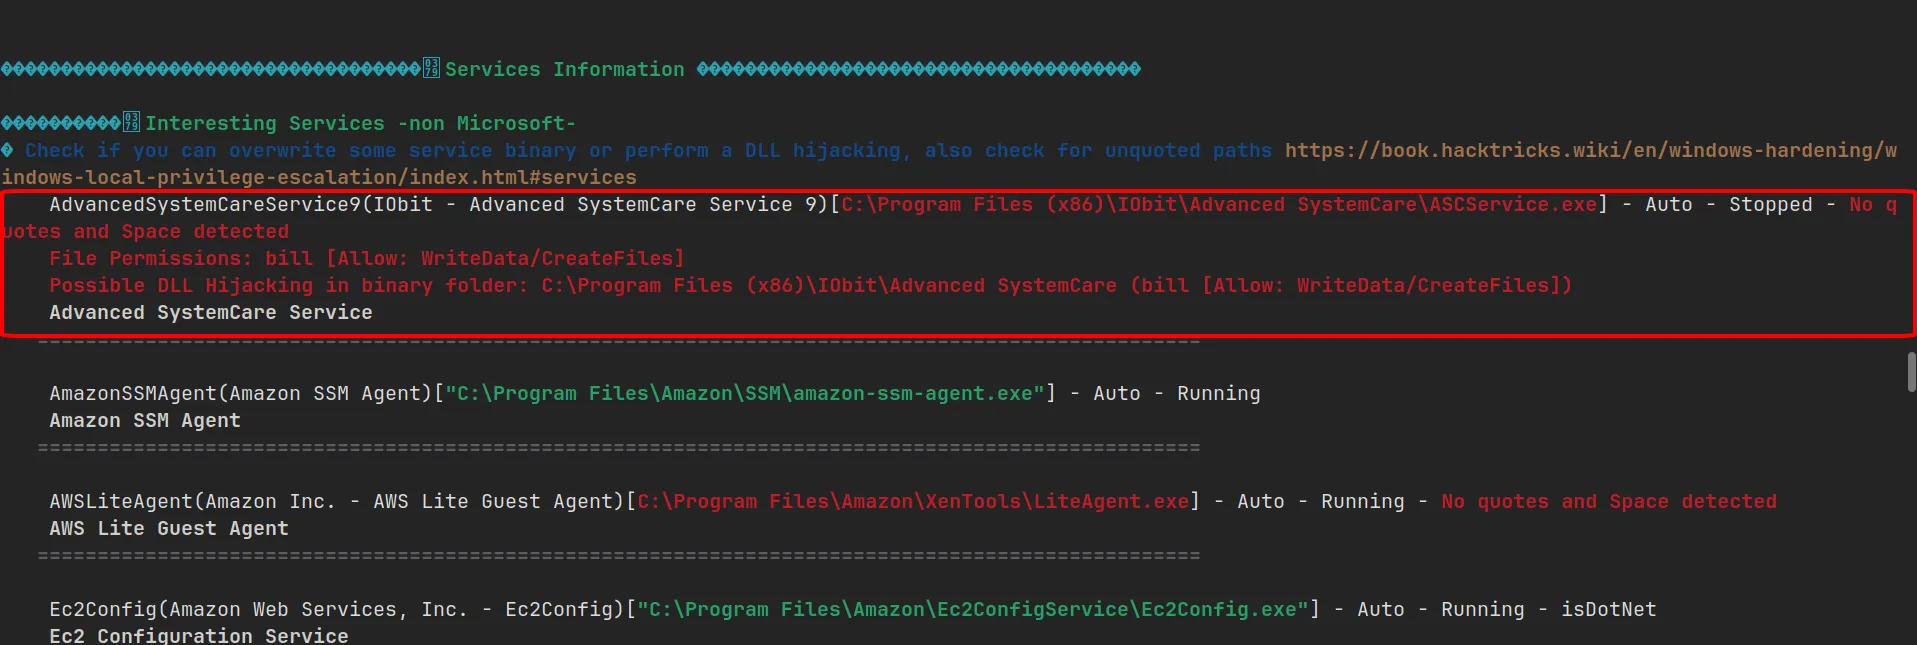Click the isDotNet label on Ec2Config line
The image size is (1917, 645).
click(x=1608, y=609)
